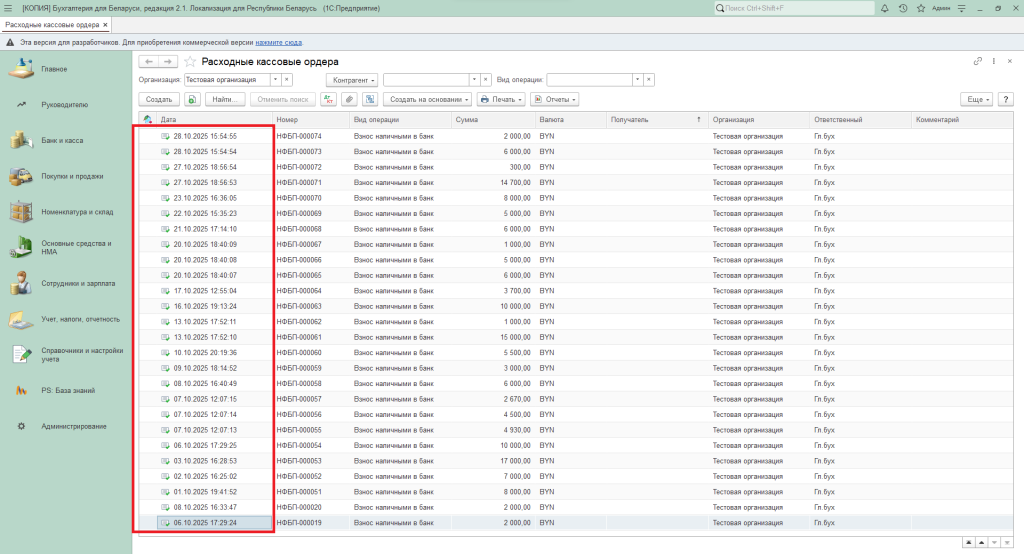1024x554 pixels.
Task: Click the paperclip attached files icon
Action: coord(349,99)
